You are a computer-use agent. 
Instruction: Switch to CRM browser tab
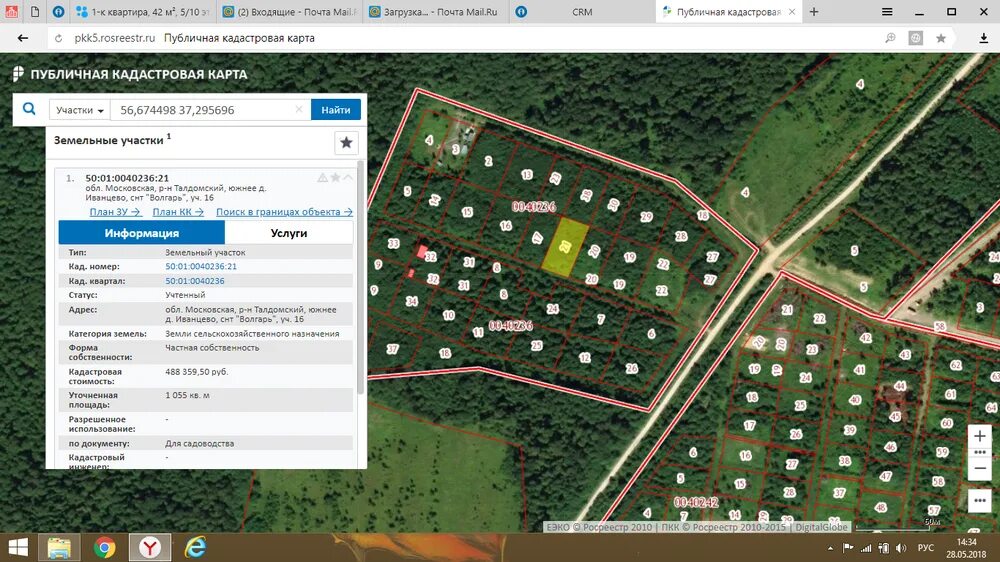582,12
